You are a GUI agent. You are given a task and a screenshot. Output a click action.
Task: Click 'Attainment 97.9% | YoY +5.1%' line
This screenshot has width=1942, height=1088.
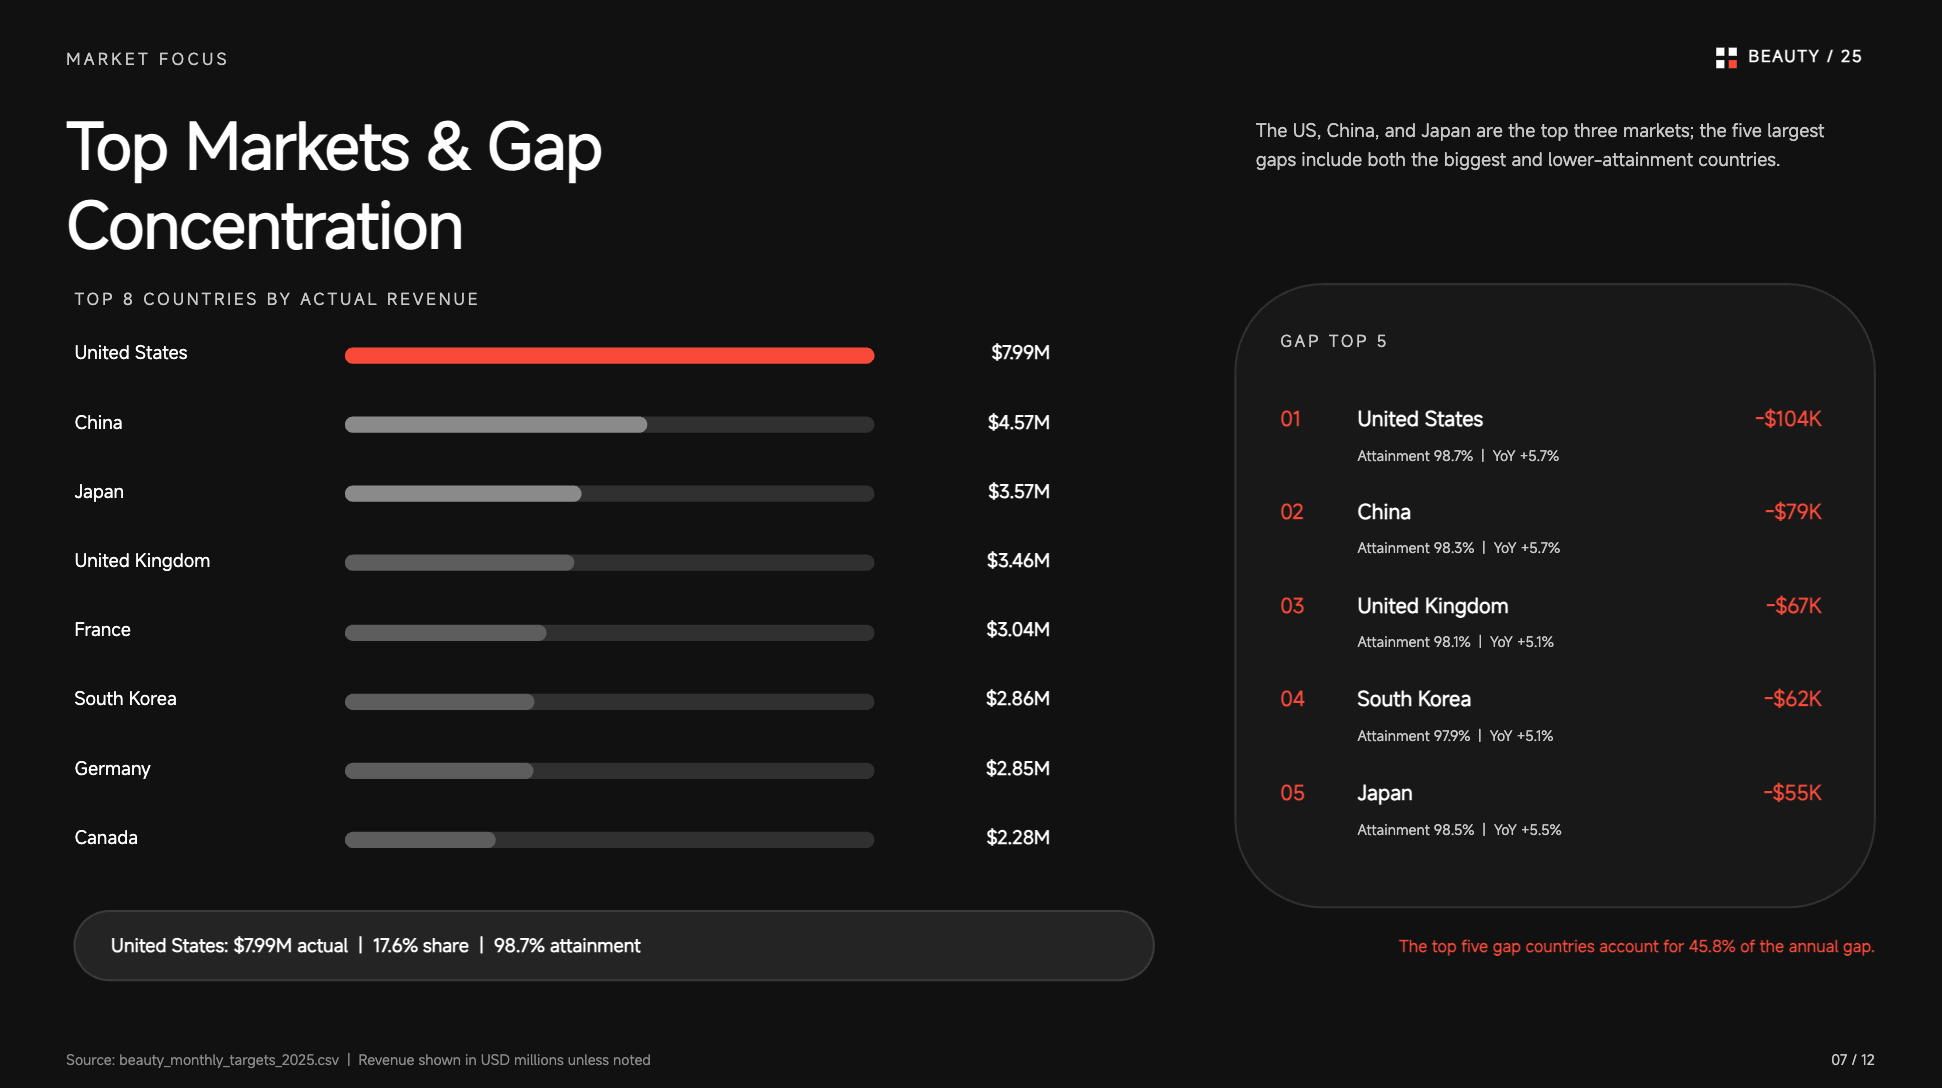[x=1455, y=736]
